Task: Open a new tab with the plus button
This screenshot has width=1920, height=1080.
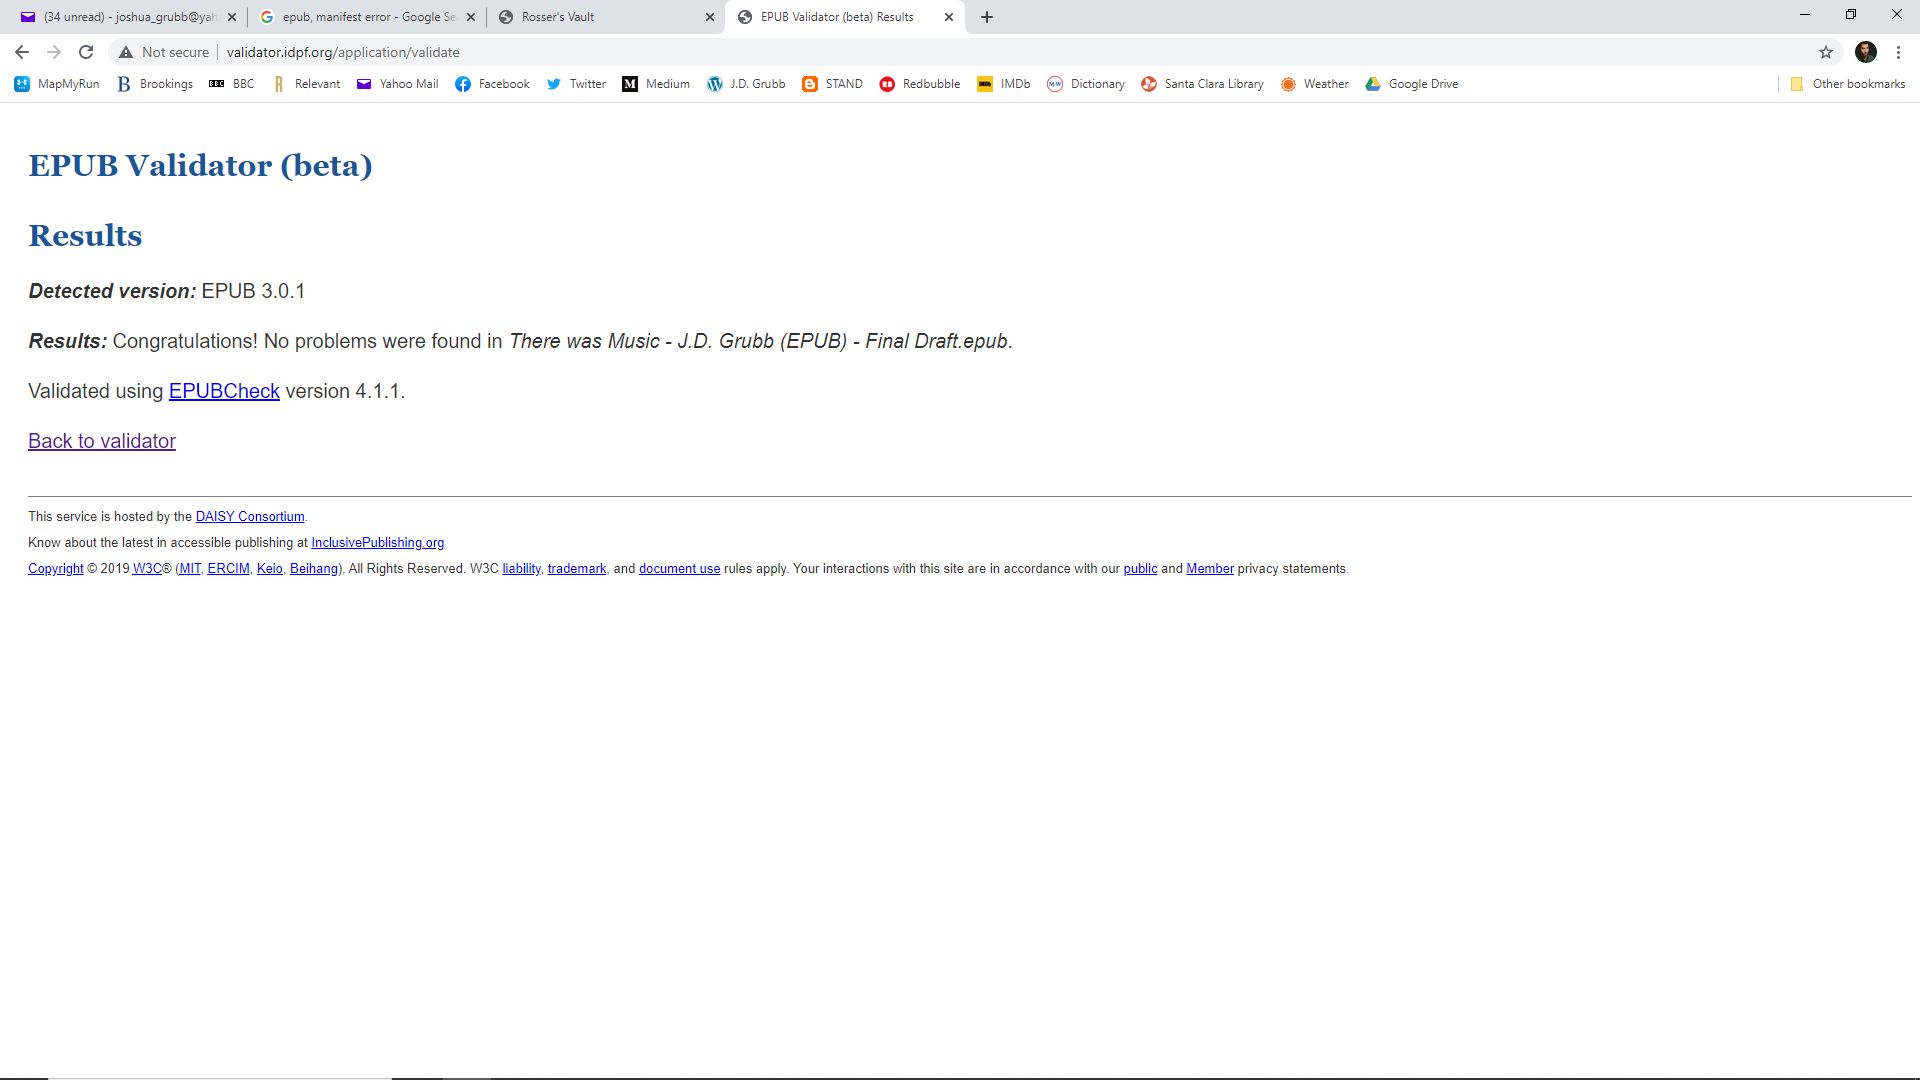Action: tap(986, 17)
